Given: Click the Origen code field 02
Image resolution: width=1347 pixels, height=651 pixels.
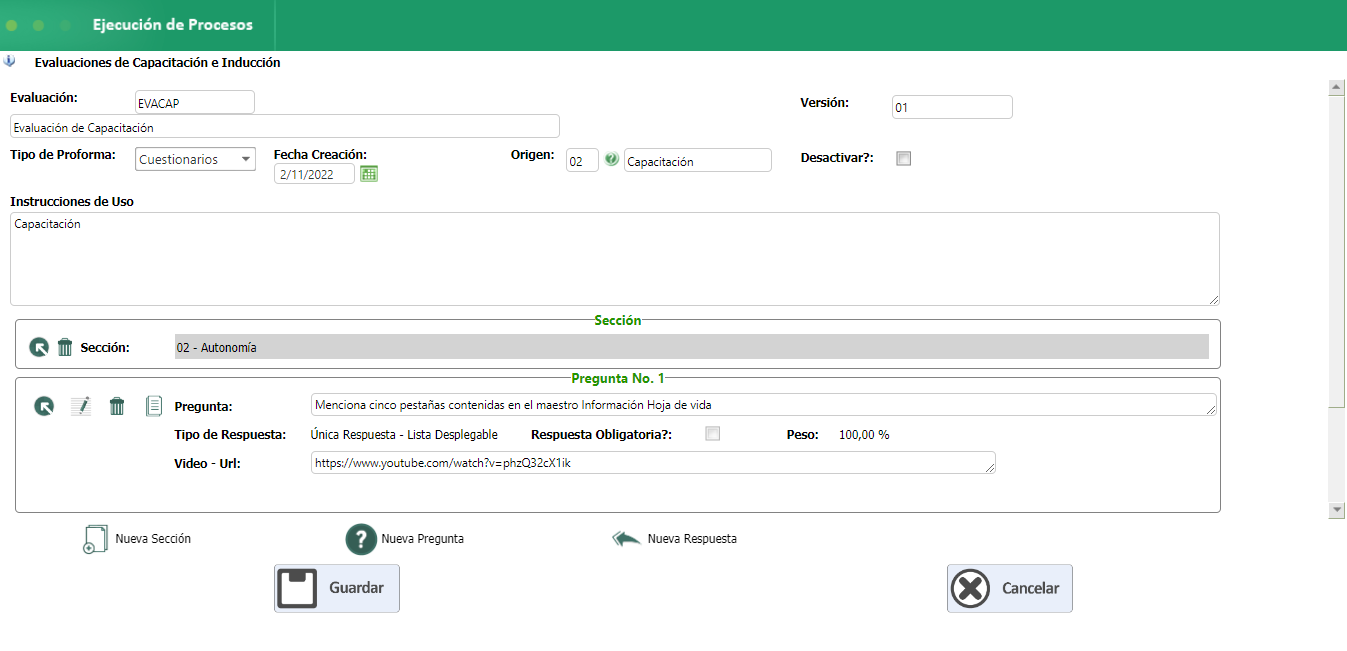Looking at the screenshot, I should point(582,160).
